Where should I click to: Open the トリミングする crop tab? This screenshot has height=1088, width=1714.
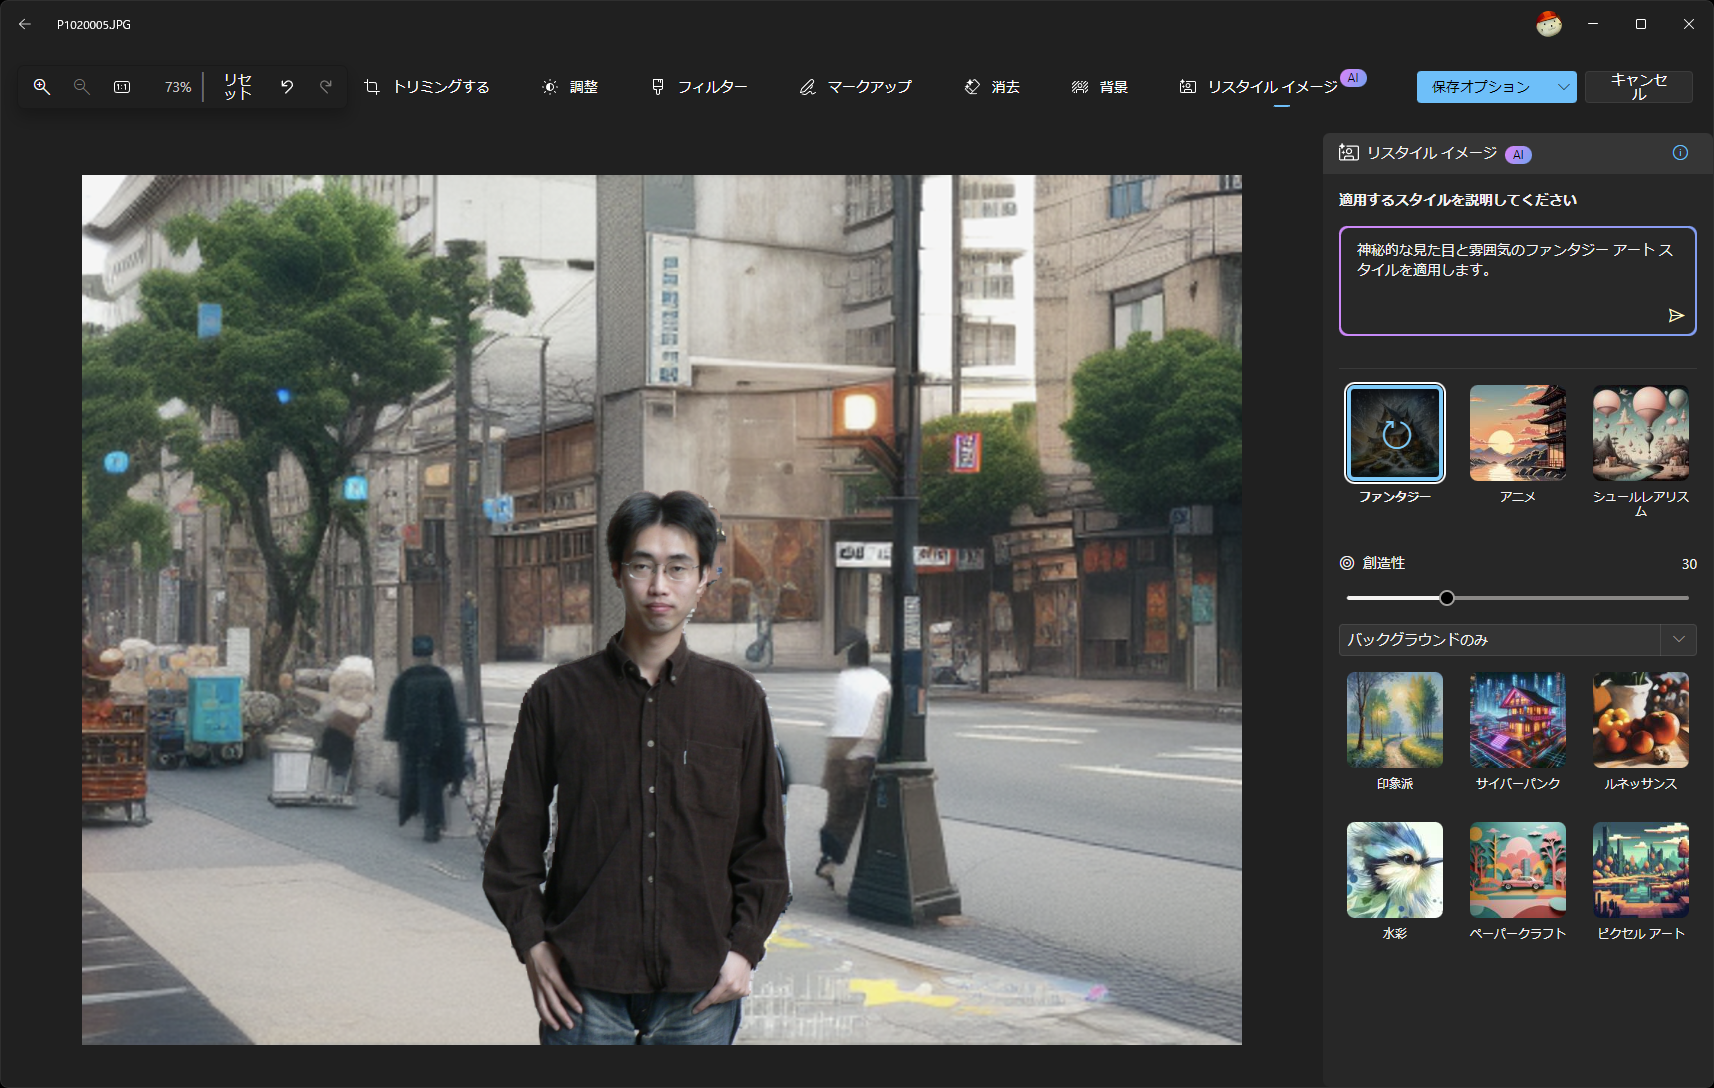point(427,87)
